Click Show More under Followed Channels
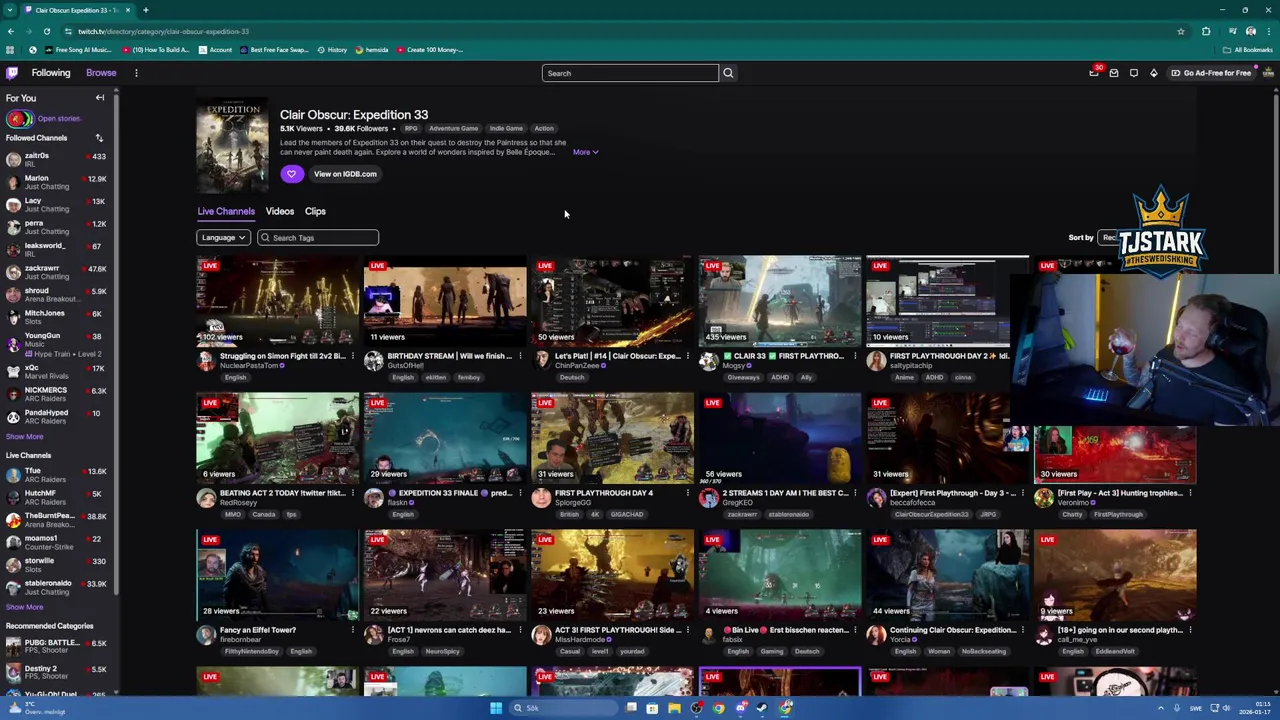 click(x=24, y=437)
